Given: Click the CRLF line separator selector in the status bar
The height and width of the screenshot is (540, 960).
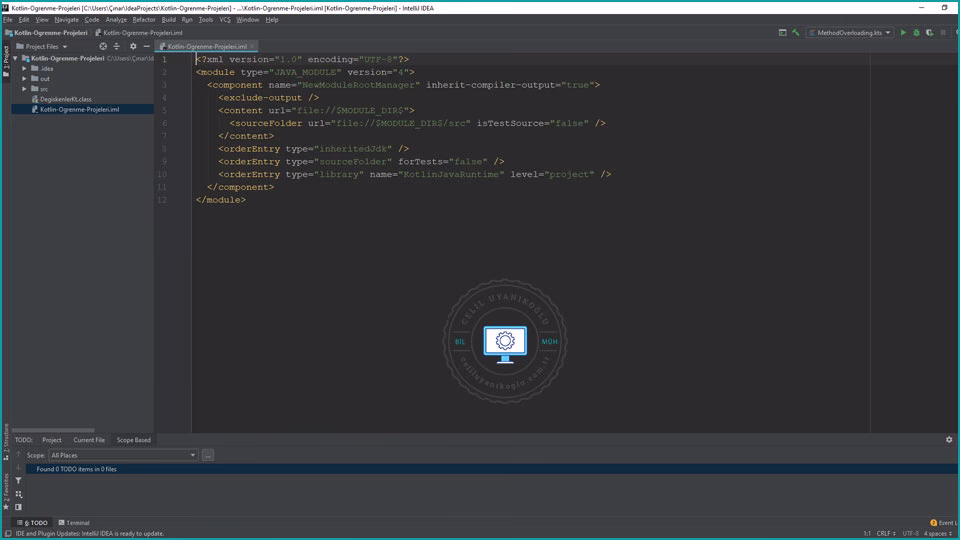Looking at the screenshot, I should point(886,533).
